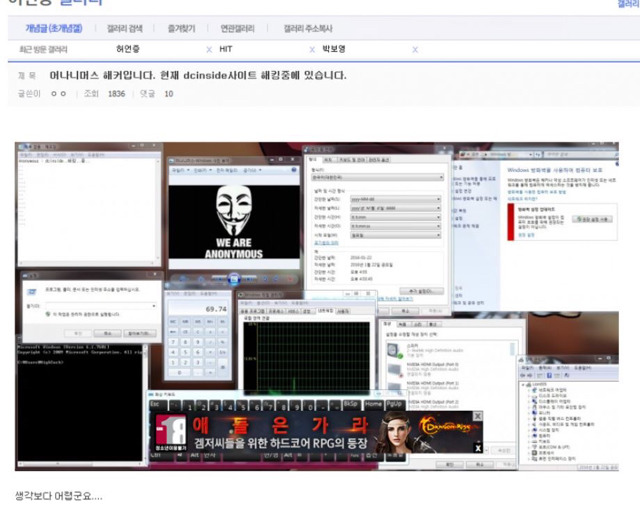The height and width of the screenshot is (527, 640).
Task: Open 인쇄 menu dropdown in Photo Viewer
Action: point(202,170)
